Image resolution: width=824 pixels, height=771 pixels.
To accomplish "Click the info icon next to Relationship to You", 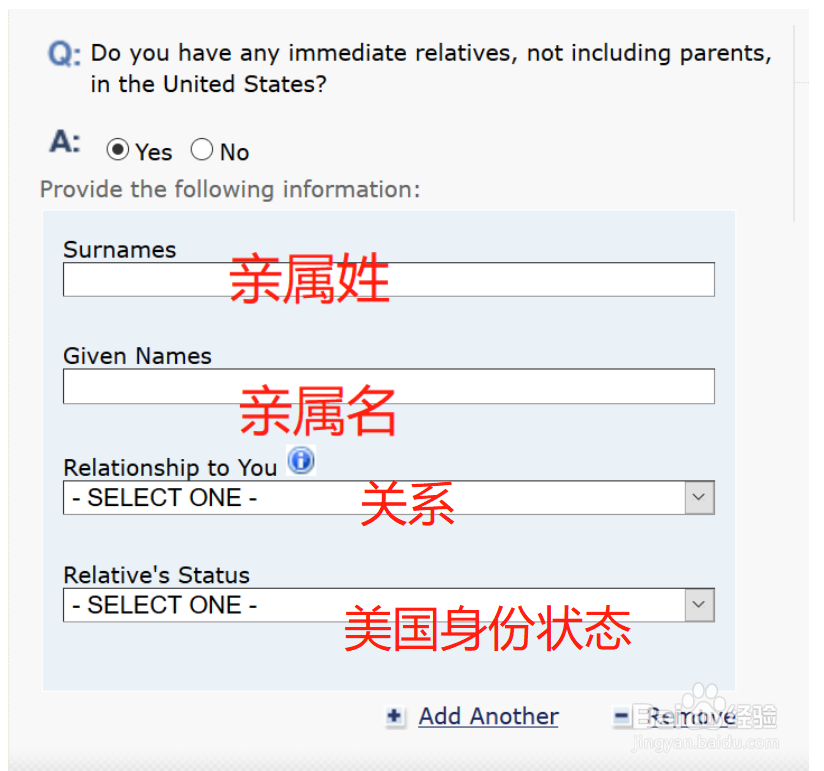I will click(300, 461).
